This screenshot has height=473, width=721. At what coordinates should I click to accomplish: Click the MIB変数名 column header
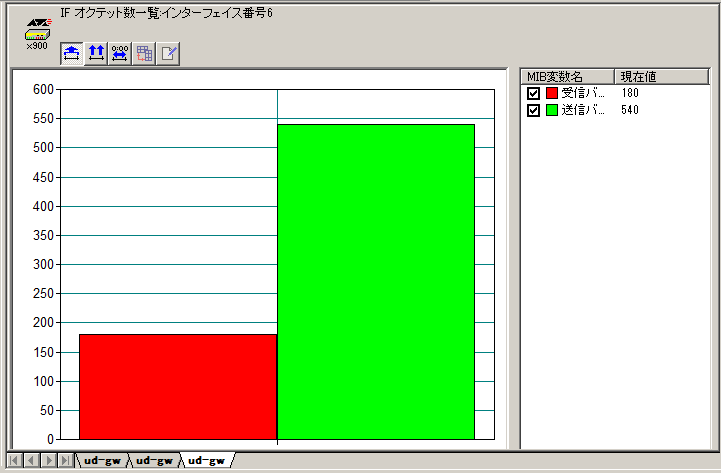(x=567, y=76)
